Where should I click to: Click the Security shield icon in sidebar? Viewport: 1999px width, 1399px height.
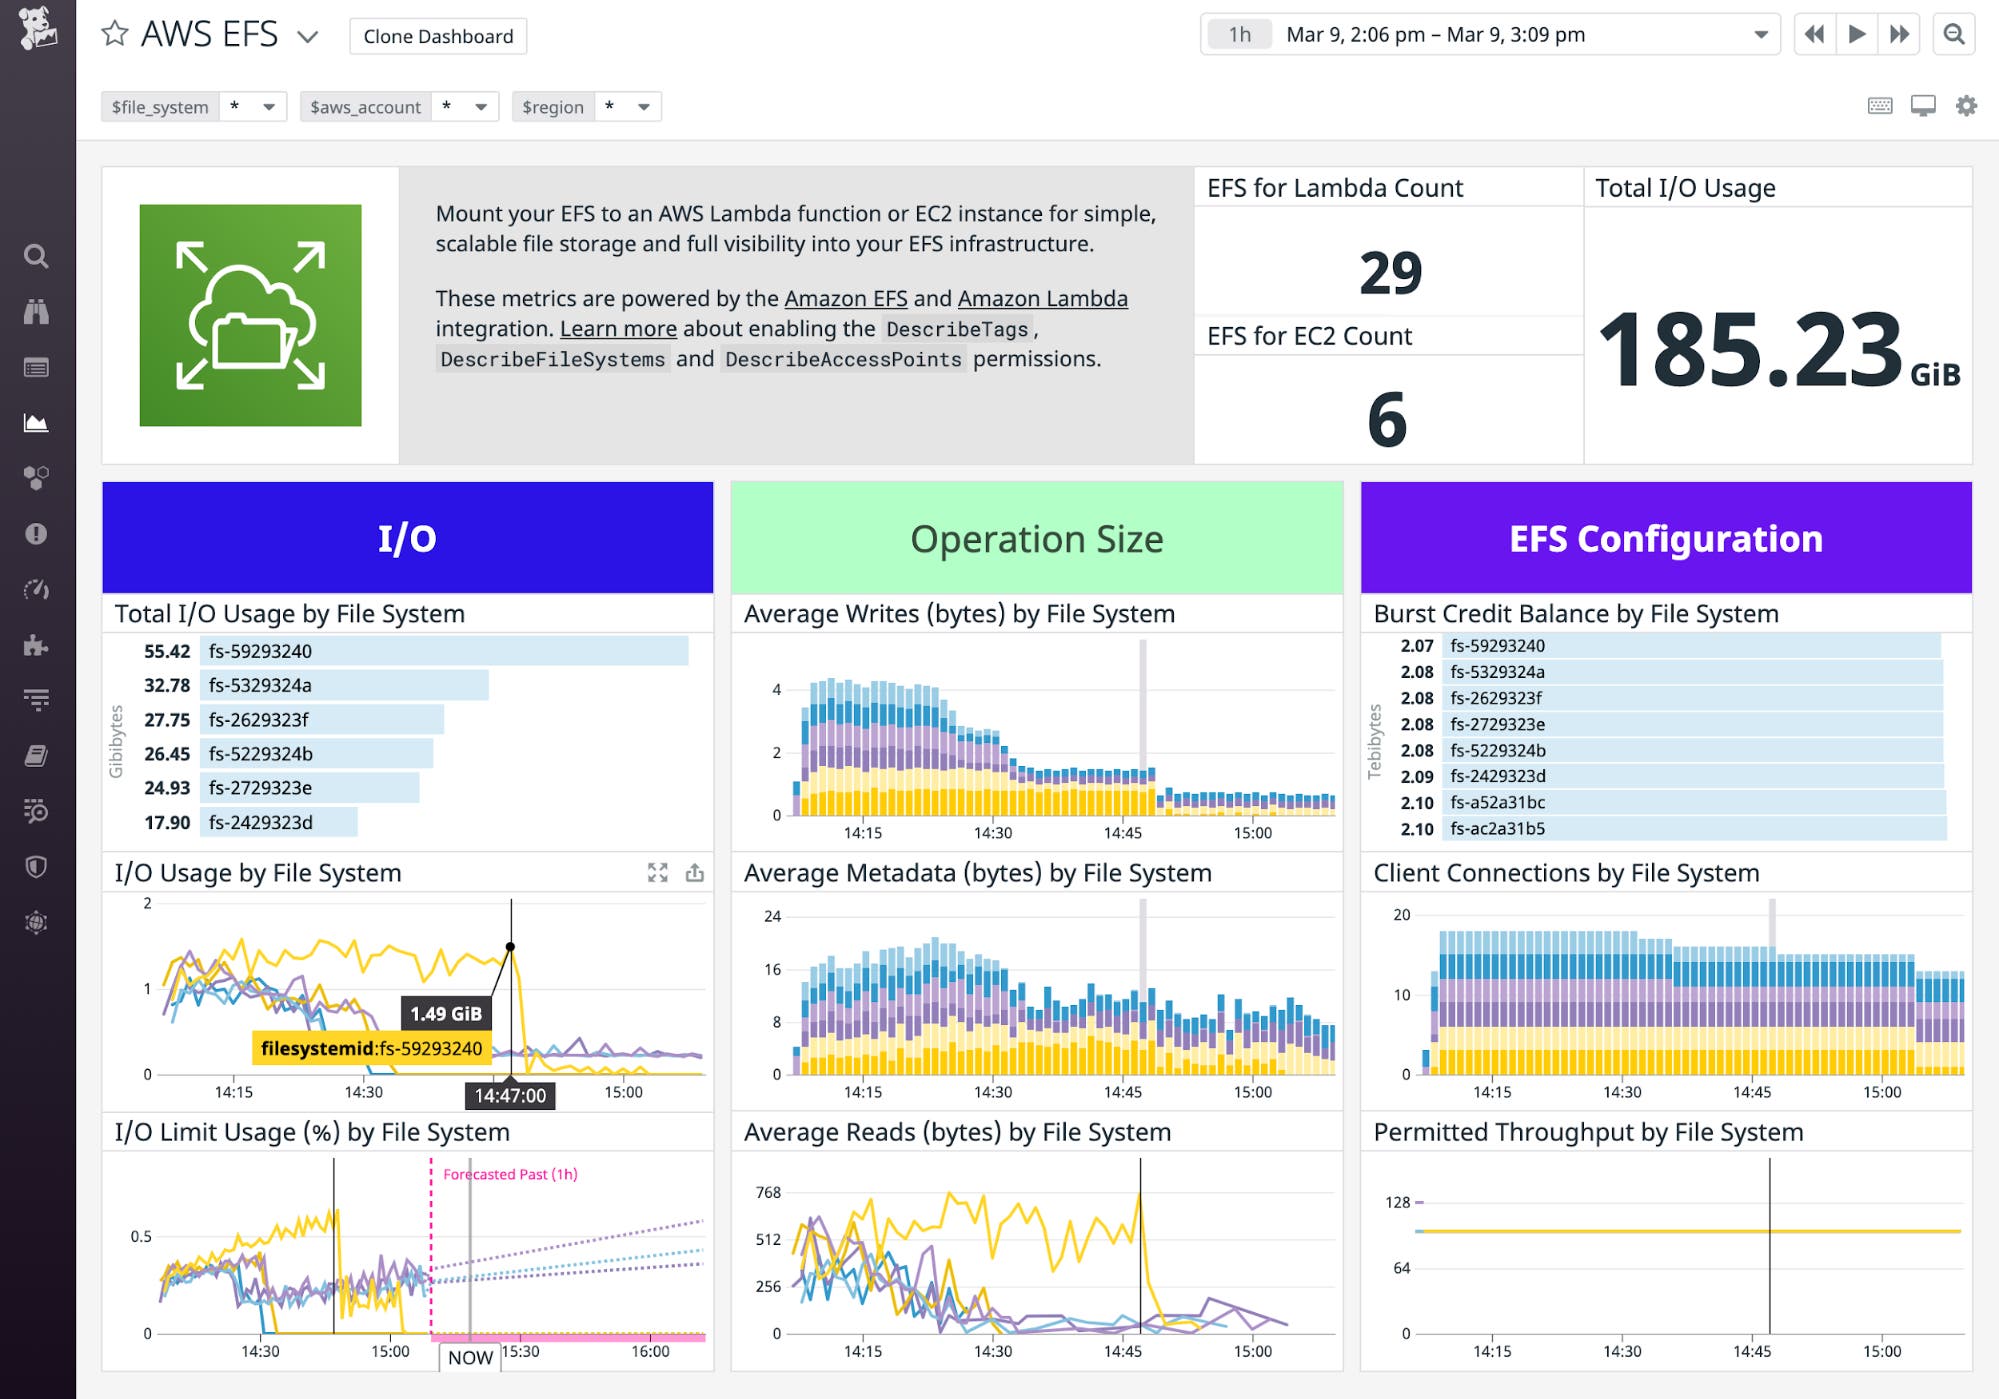(38, 868)
